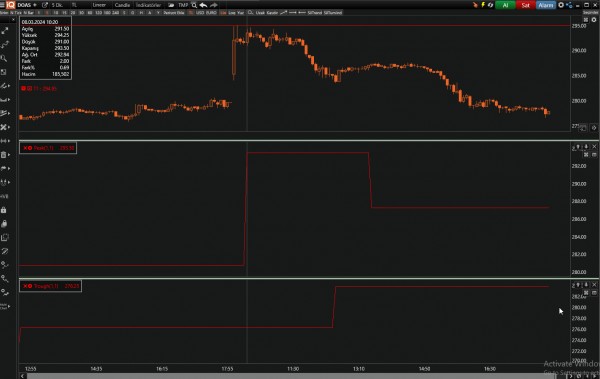The width and height of the screenshot is (600, 379).
Task: Expand the trend line tool submenu arrow
Action: pyautogui.click(x=9, y=86)
